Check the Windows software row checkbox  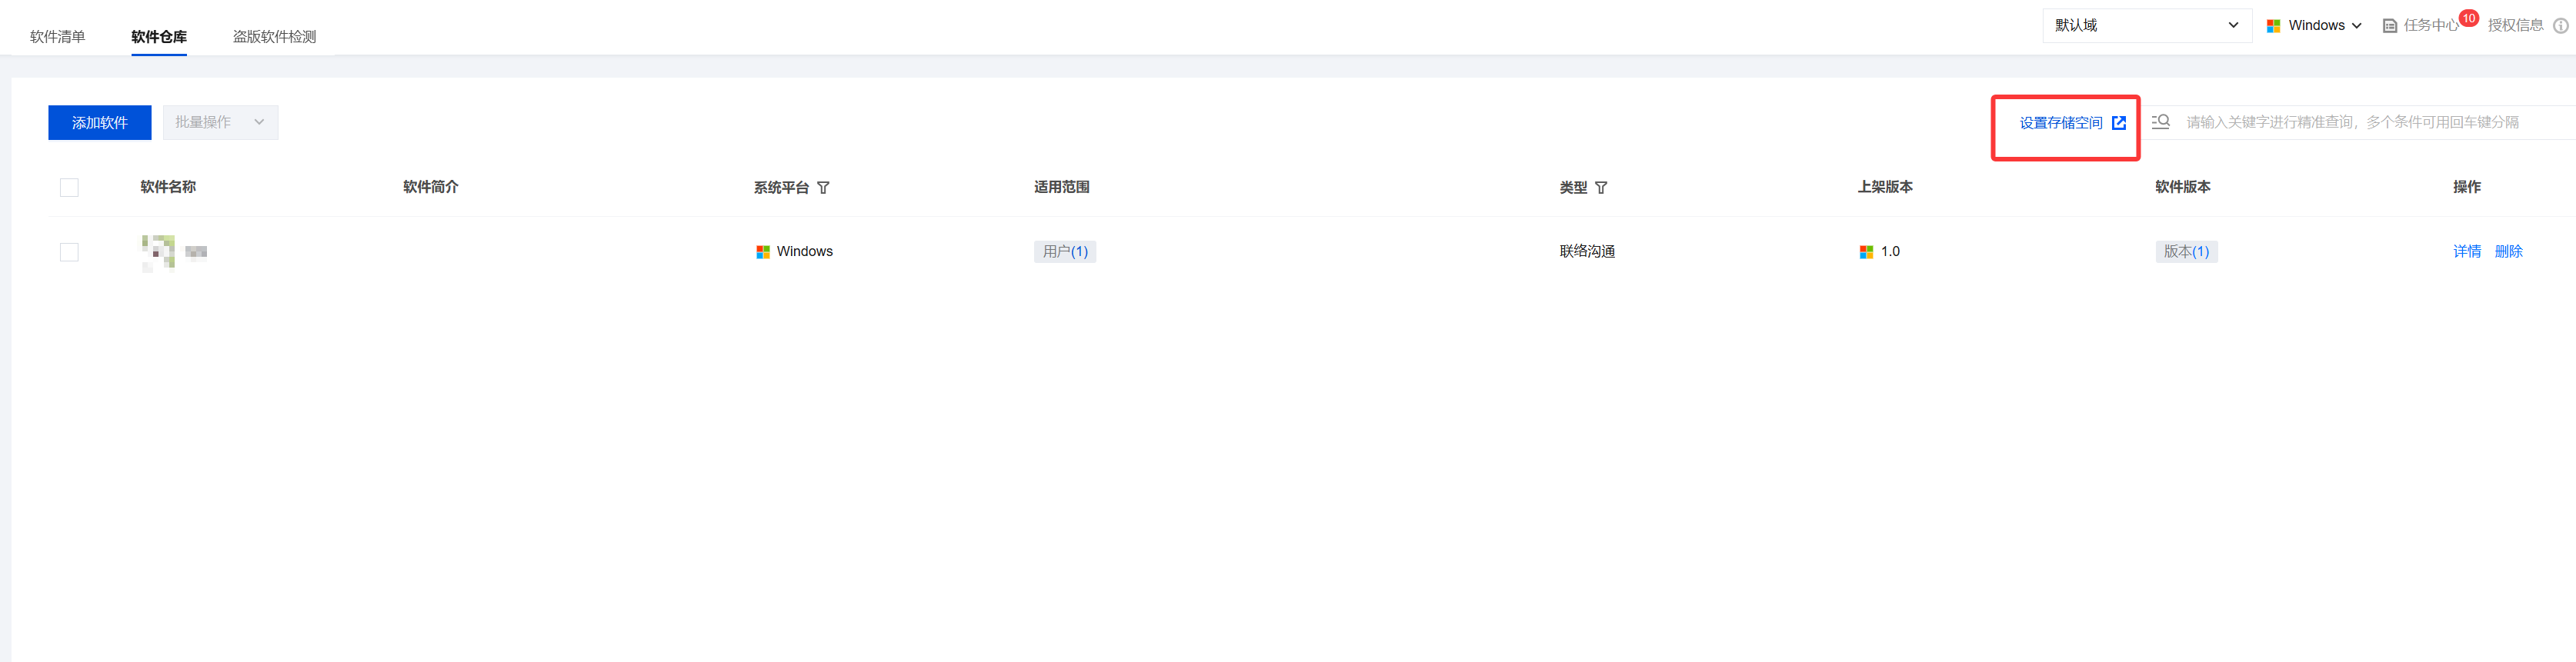point(69,252)
